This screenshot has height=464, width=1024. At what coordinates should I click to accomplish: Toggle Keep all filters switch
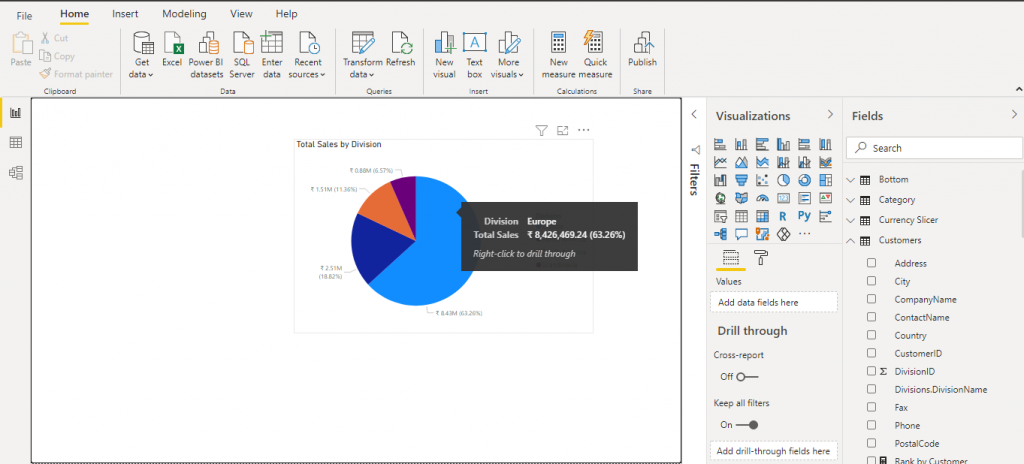[747, 425]
